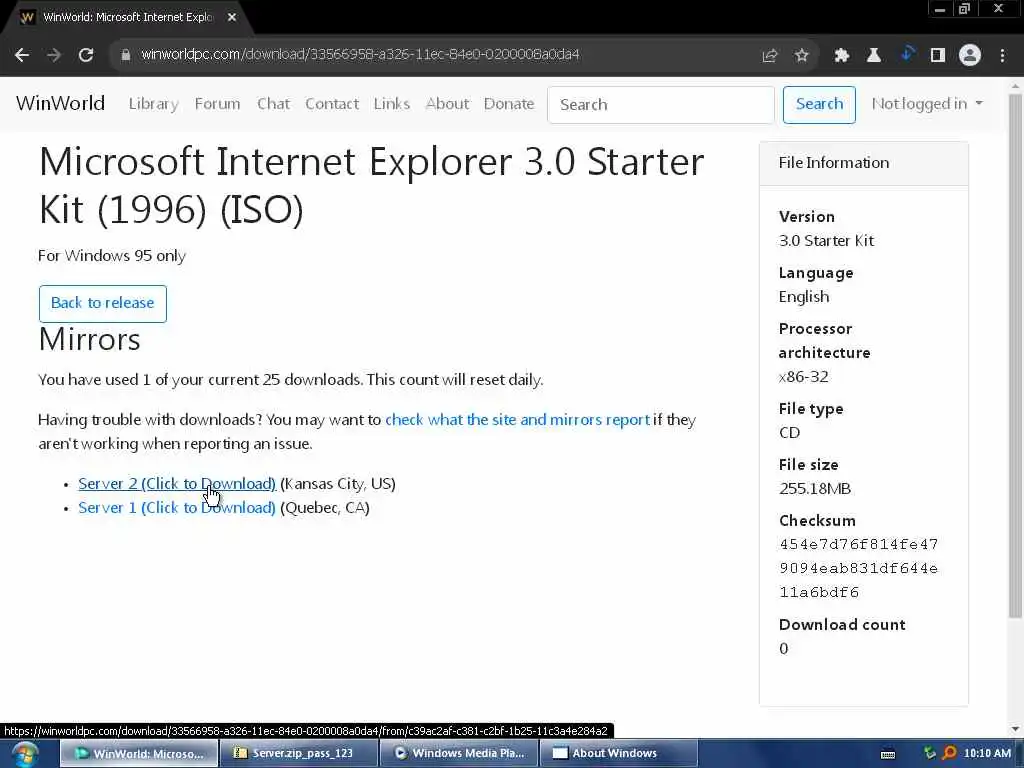Share this page via share icon
1024x768 pixels.
point(770,56)
